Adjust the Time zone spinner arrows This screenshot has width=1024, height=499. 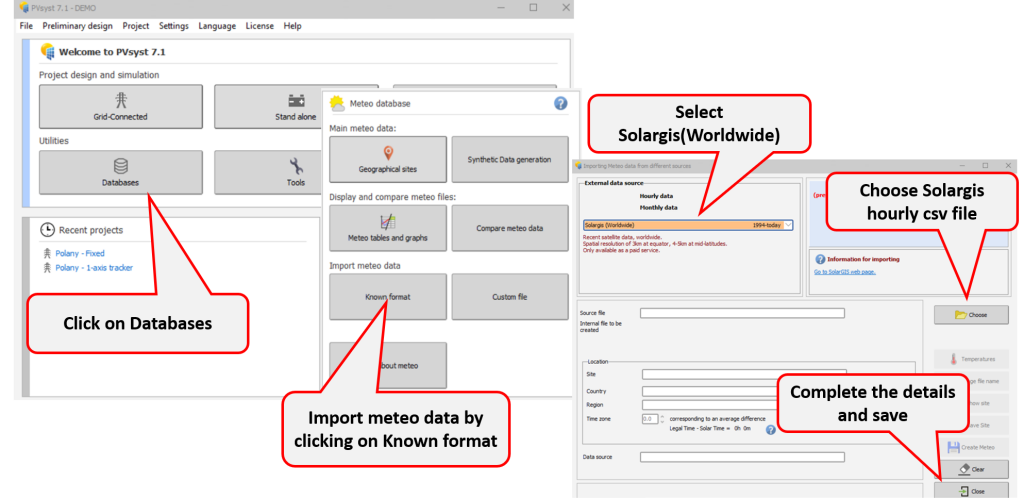point(661,419)
